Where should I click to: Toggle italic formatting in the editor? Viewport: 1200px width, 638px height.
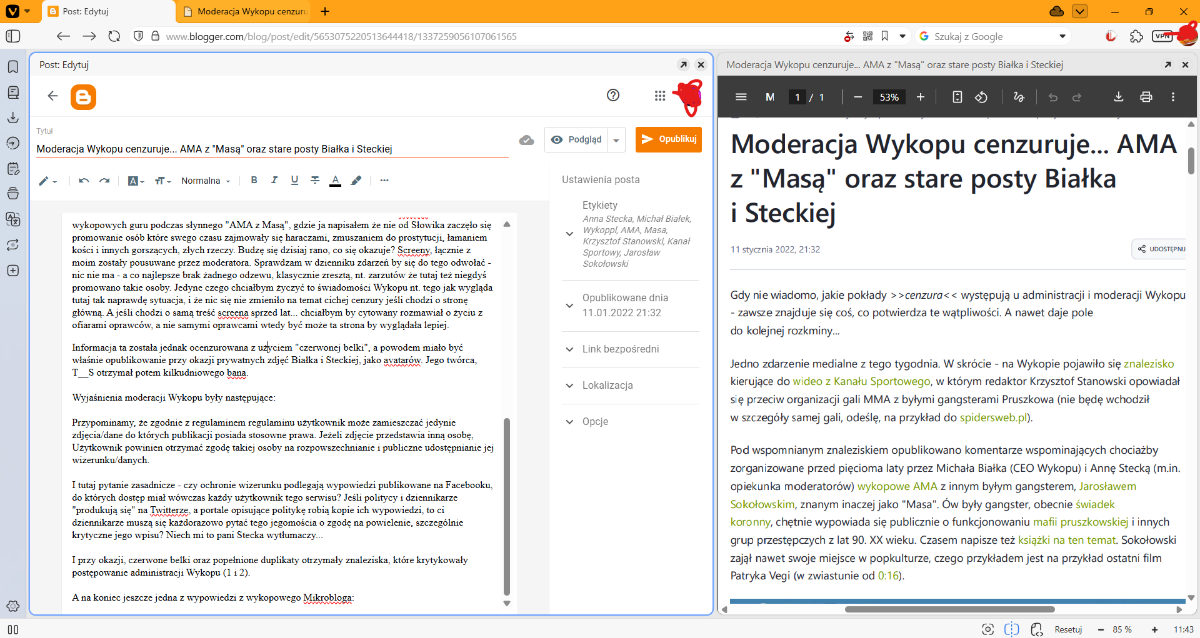point(274,181)
